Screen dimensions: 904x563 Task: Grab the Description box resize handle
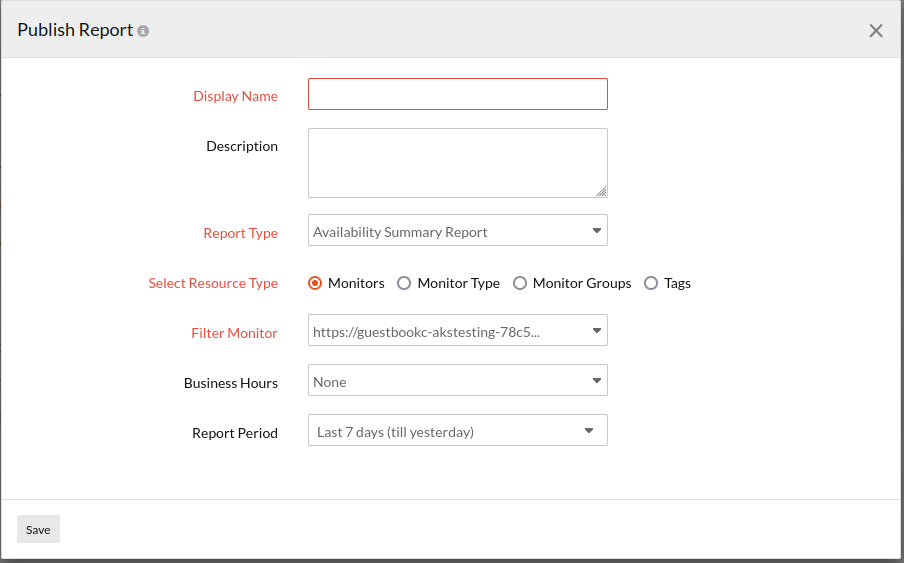[601, 191]
